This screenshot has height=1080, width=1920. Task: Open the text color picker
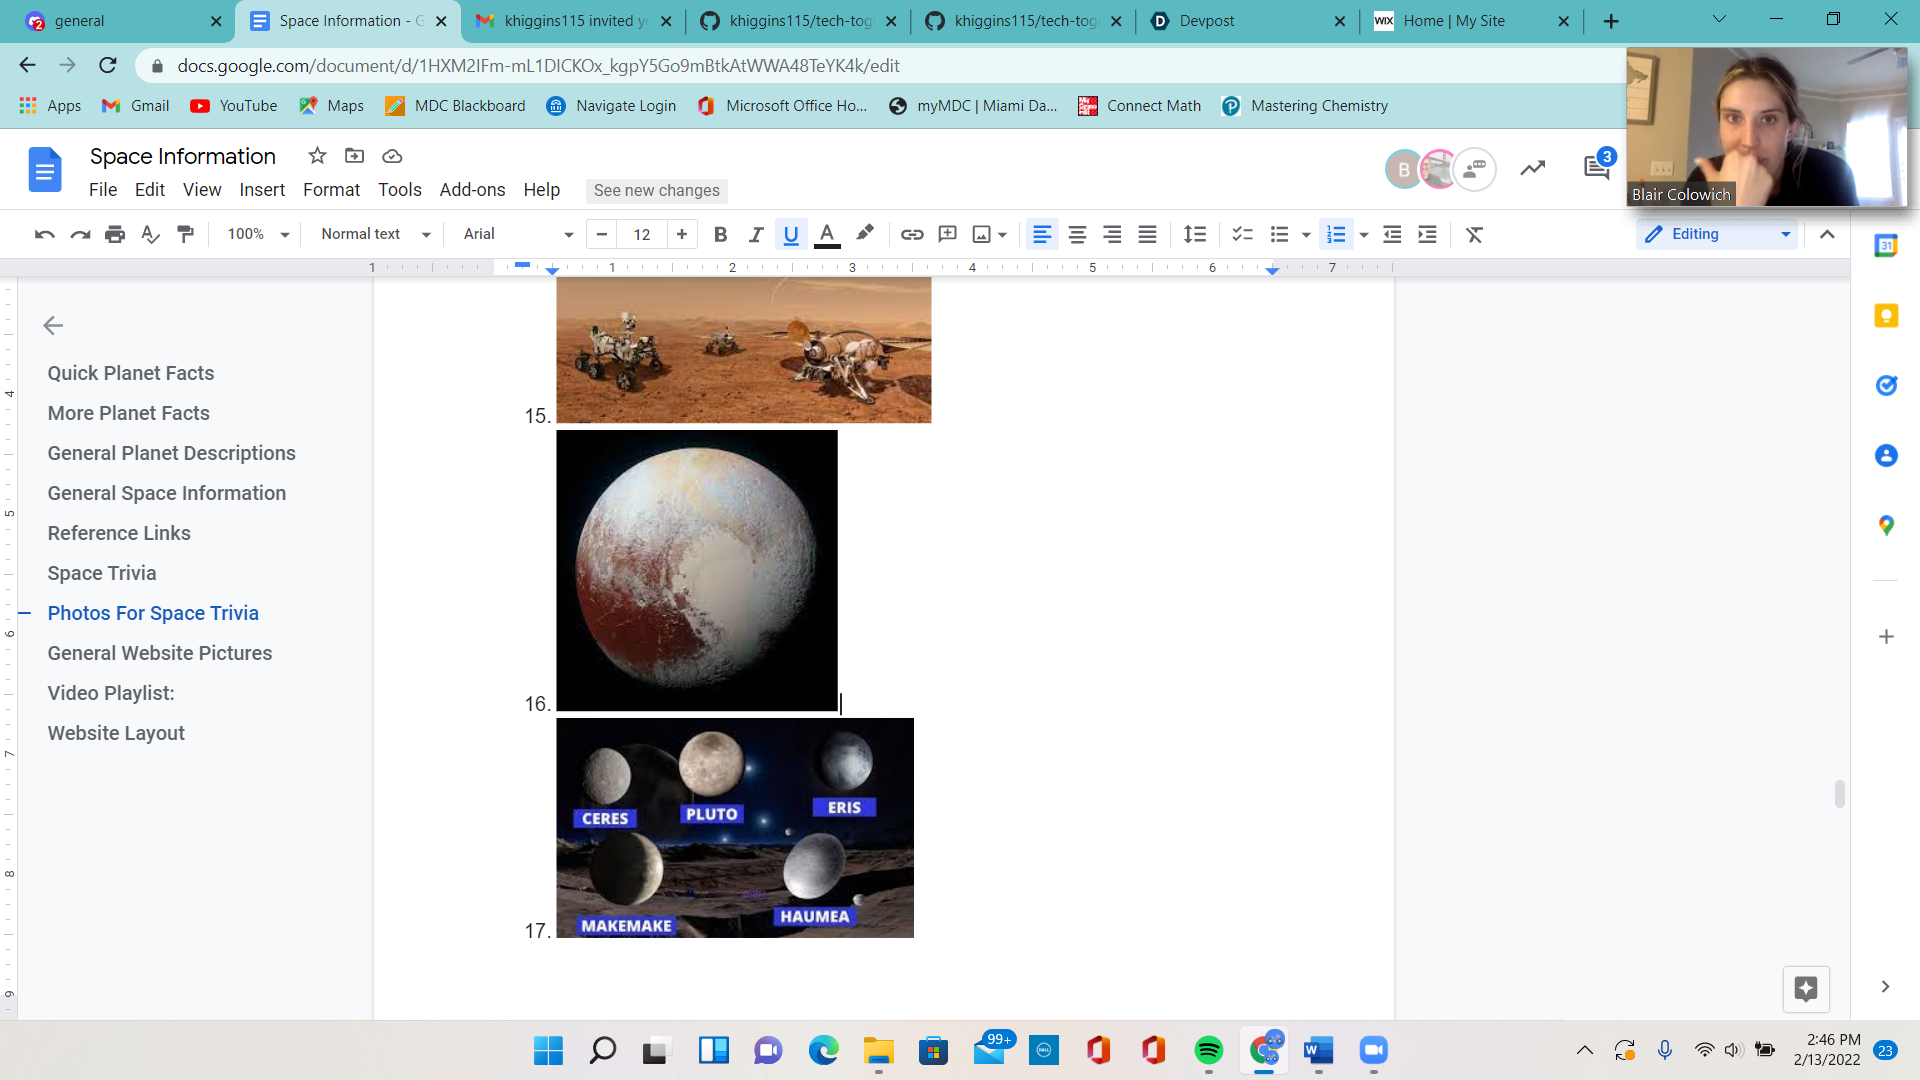826,234
